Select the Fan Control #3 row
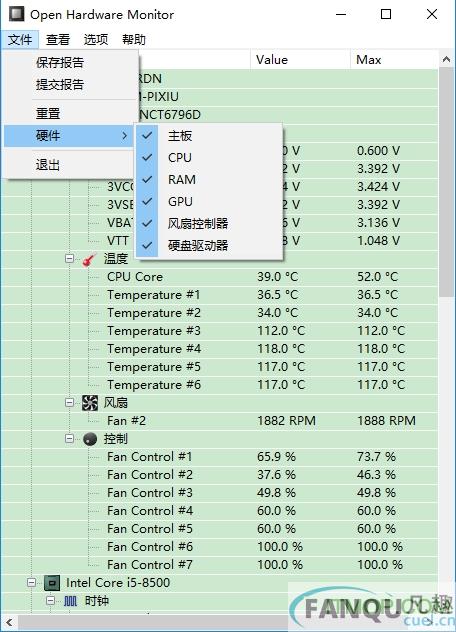456x632 pixels. pos(220,493)
